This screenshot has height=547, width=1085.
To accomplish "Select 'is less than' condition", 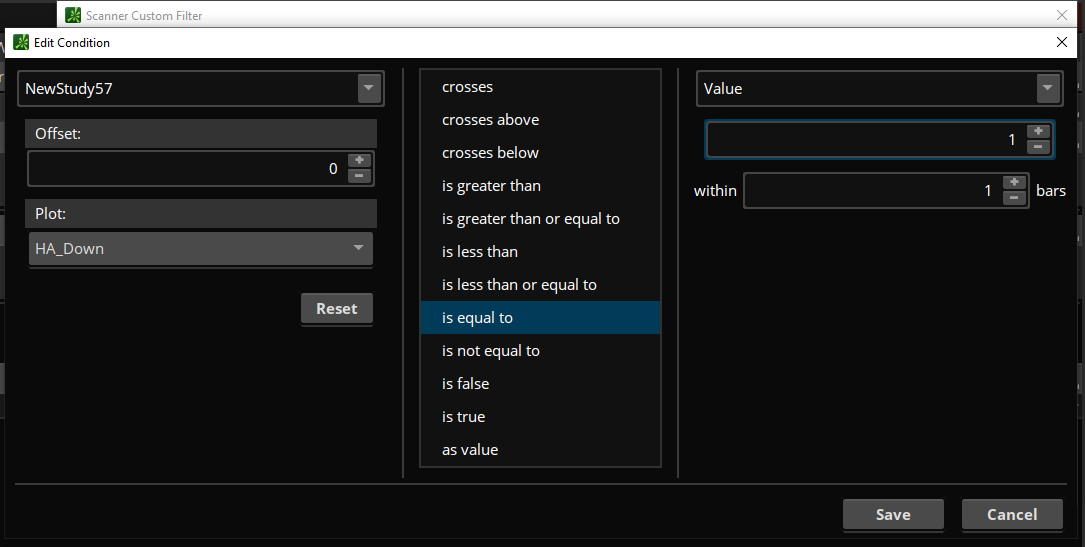I will (480, 252).
